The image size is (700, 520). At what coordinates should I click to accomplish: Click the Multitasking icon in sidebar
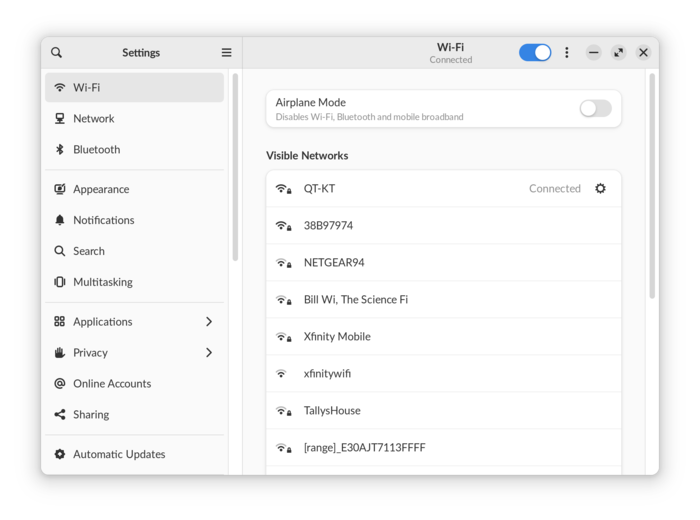point(60,282)
